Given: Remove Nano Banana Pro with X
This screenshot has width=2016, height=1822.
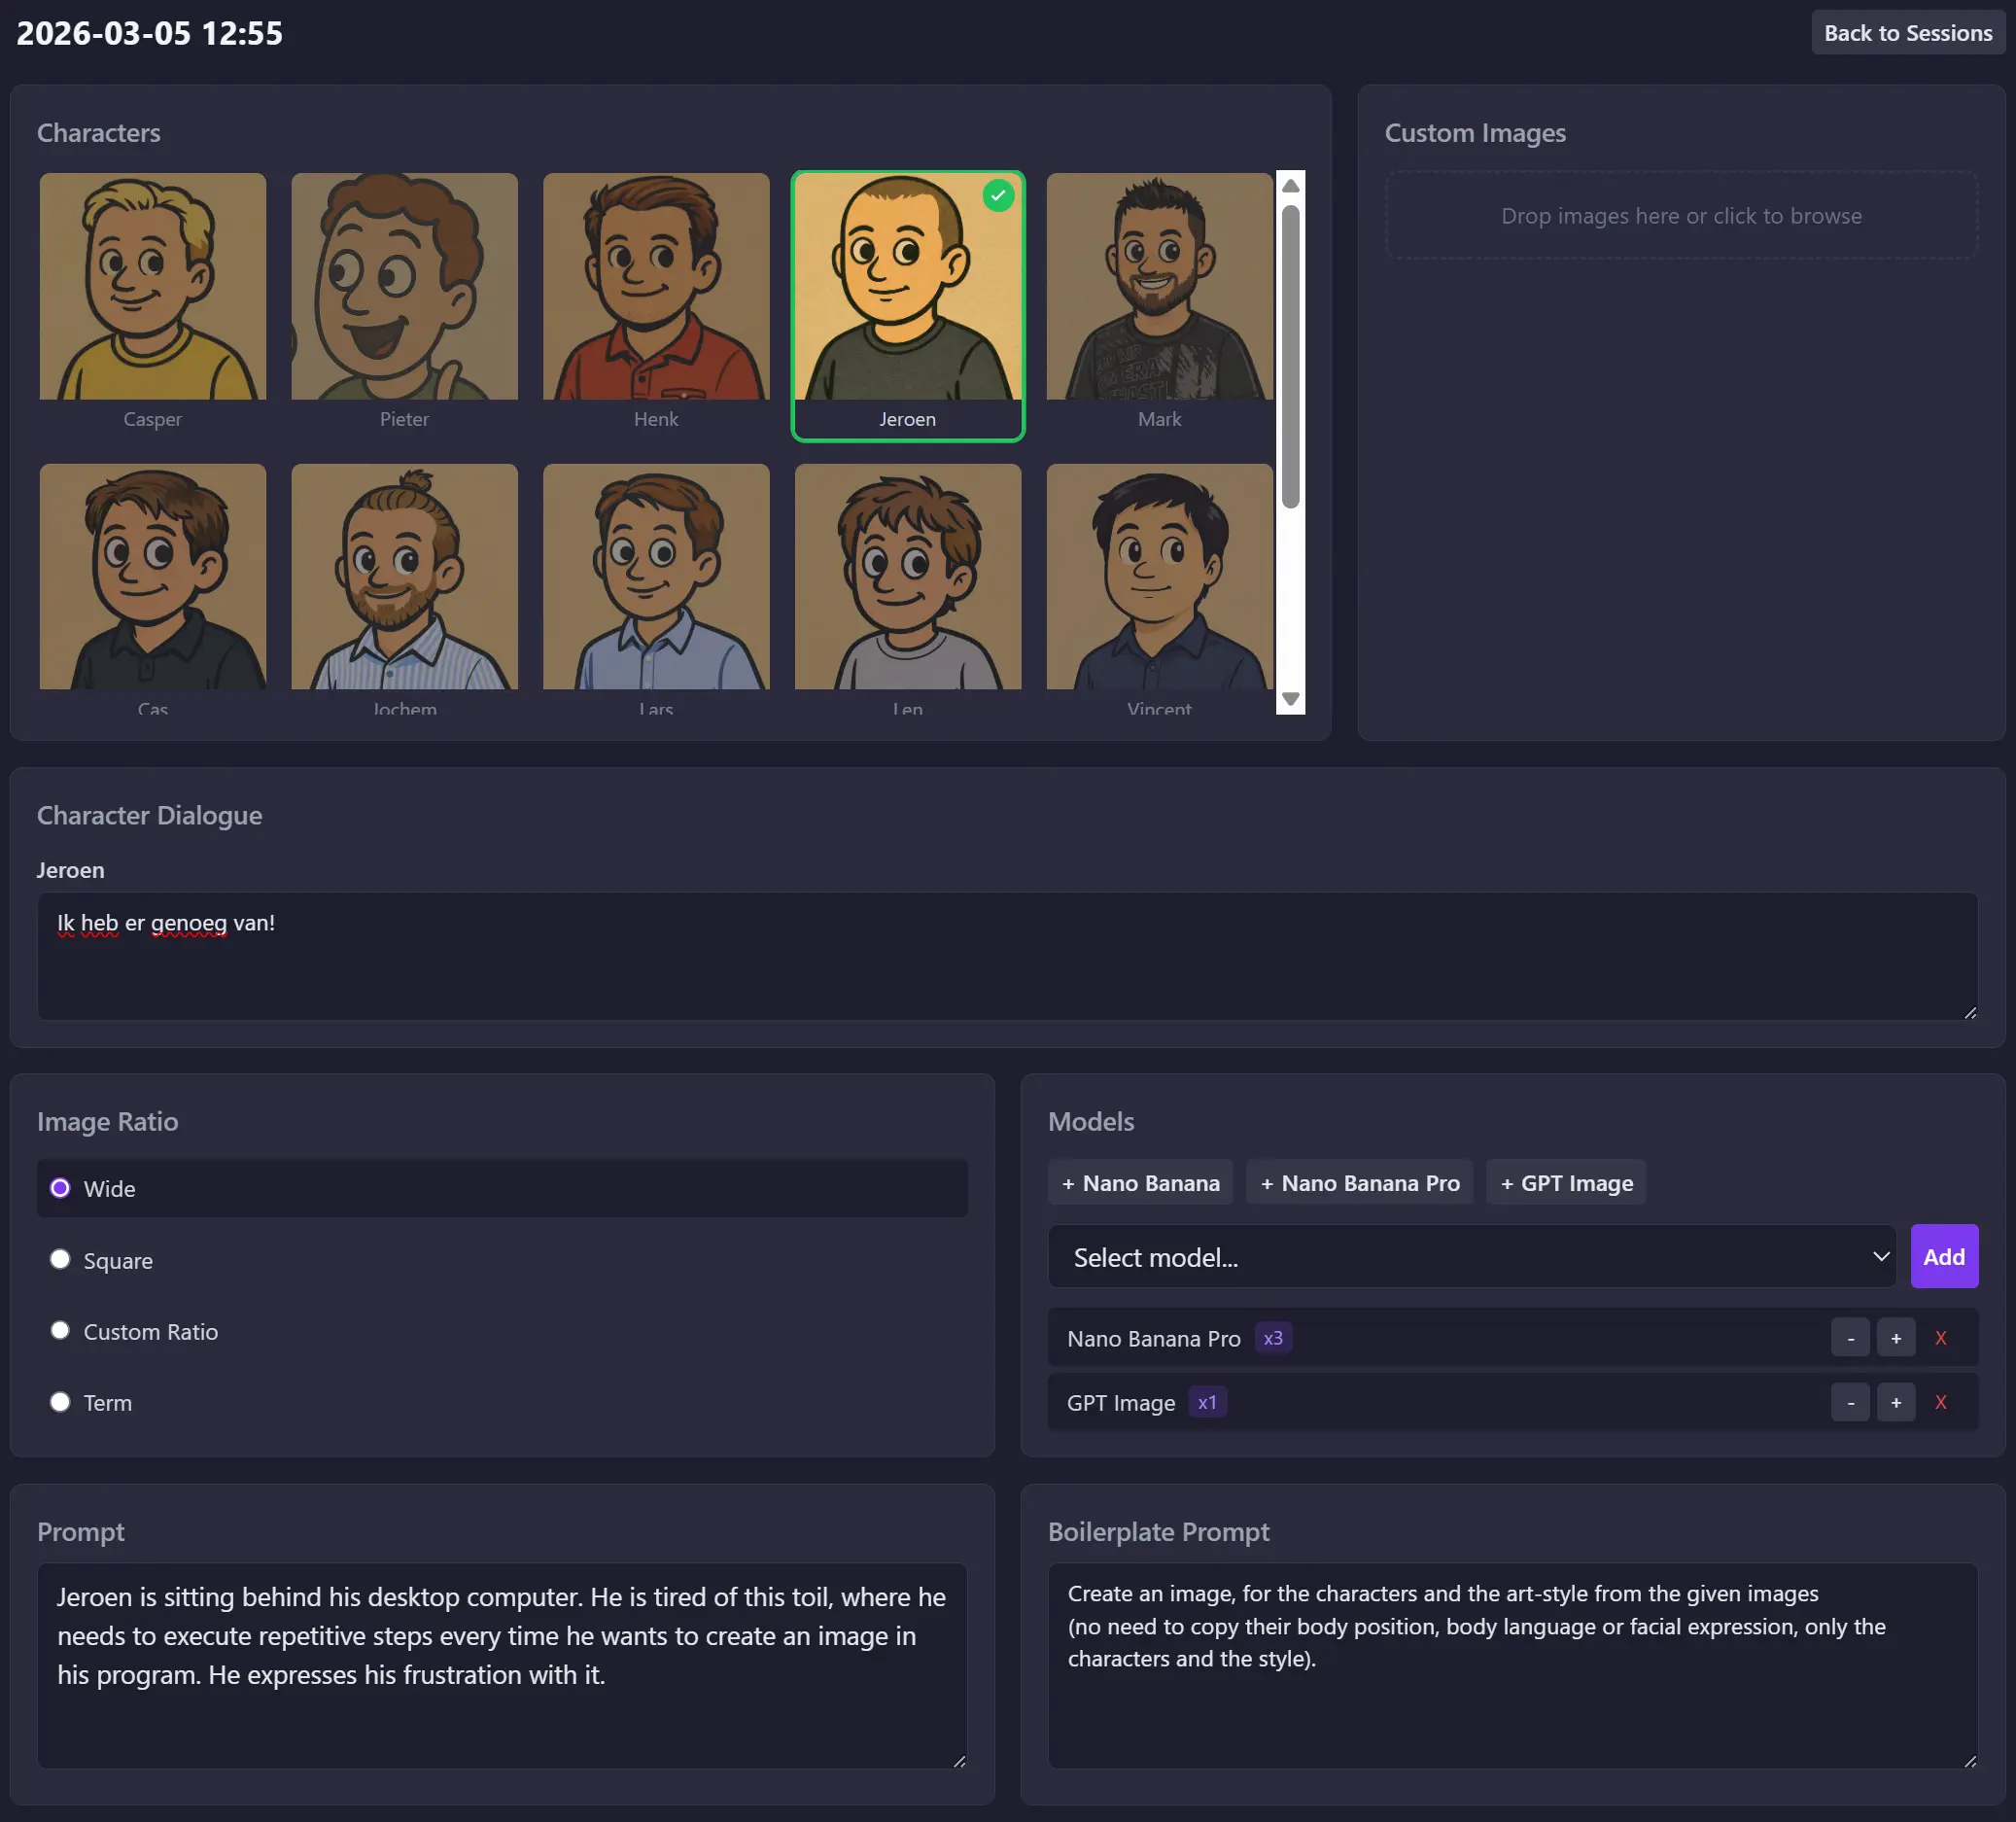Looking at the screenshot, I should [1940, 1338].
